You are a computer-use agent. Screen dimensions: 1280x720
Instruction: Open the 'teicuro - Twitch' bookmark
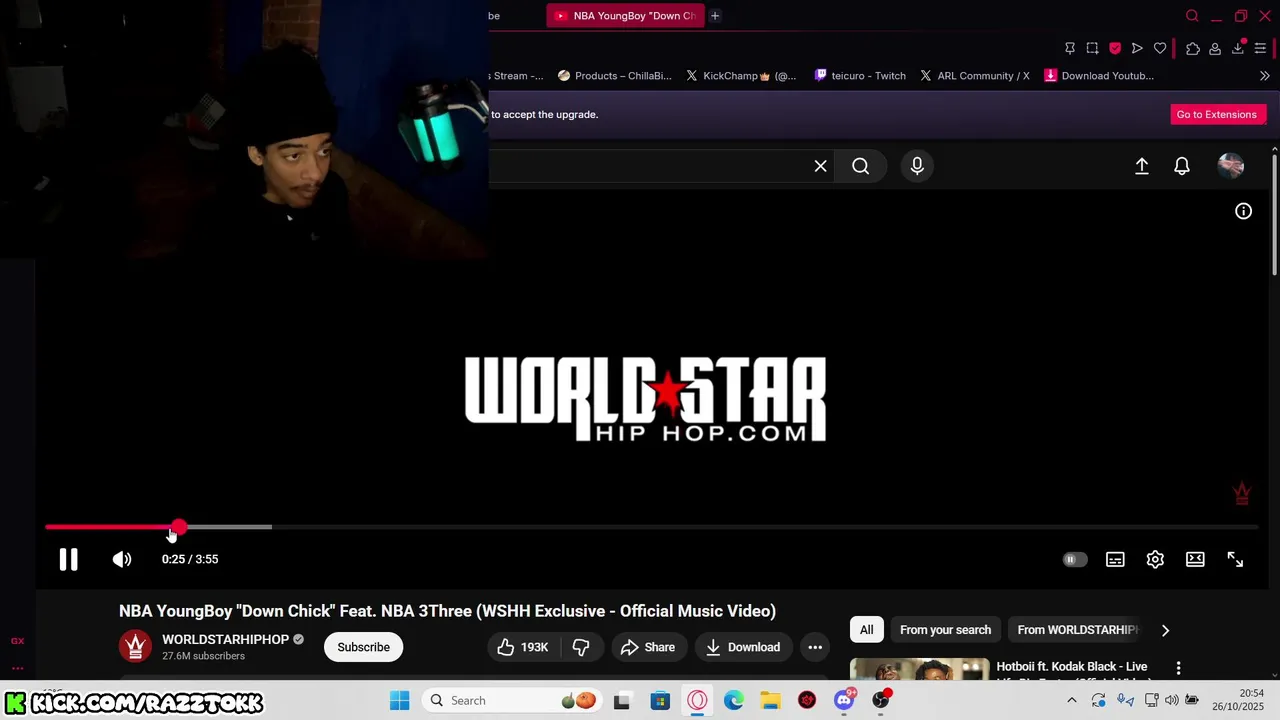860,75
